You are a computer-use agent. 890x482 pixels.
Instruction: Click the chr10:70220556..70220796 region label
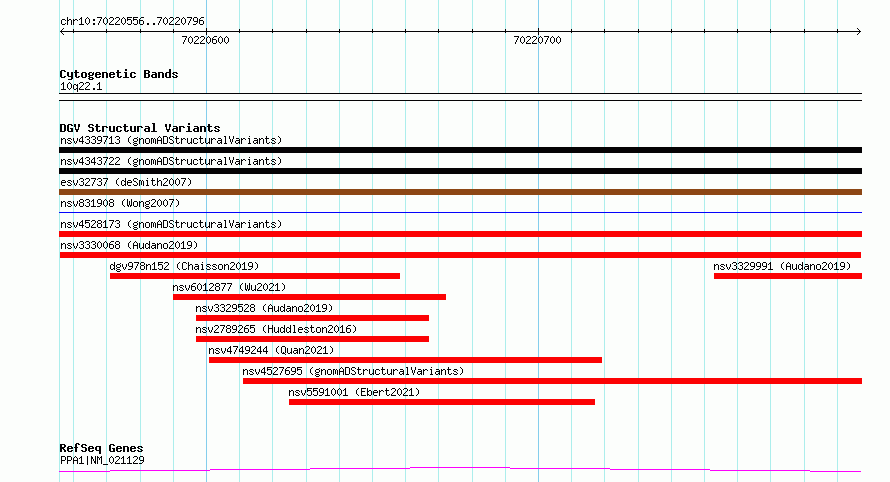coord(132,22)
